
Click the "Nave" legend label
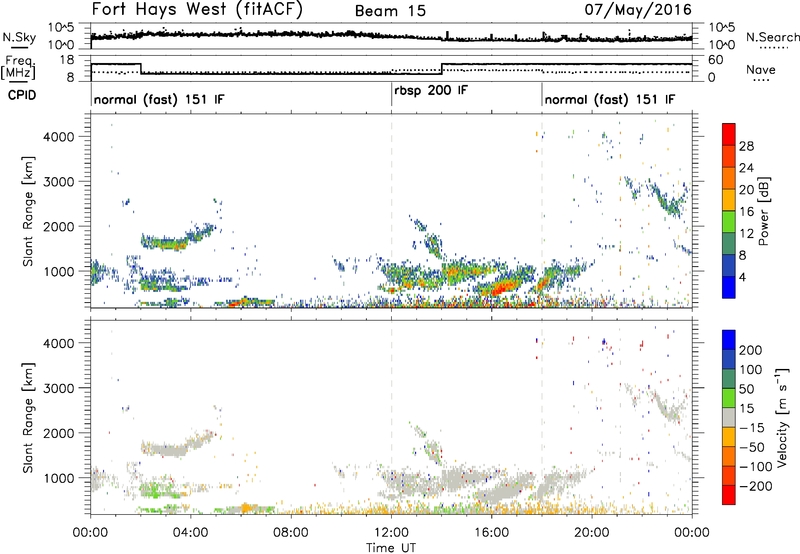click(x=761, y=70)
